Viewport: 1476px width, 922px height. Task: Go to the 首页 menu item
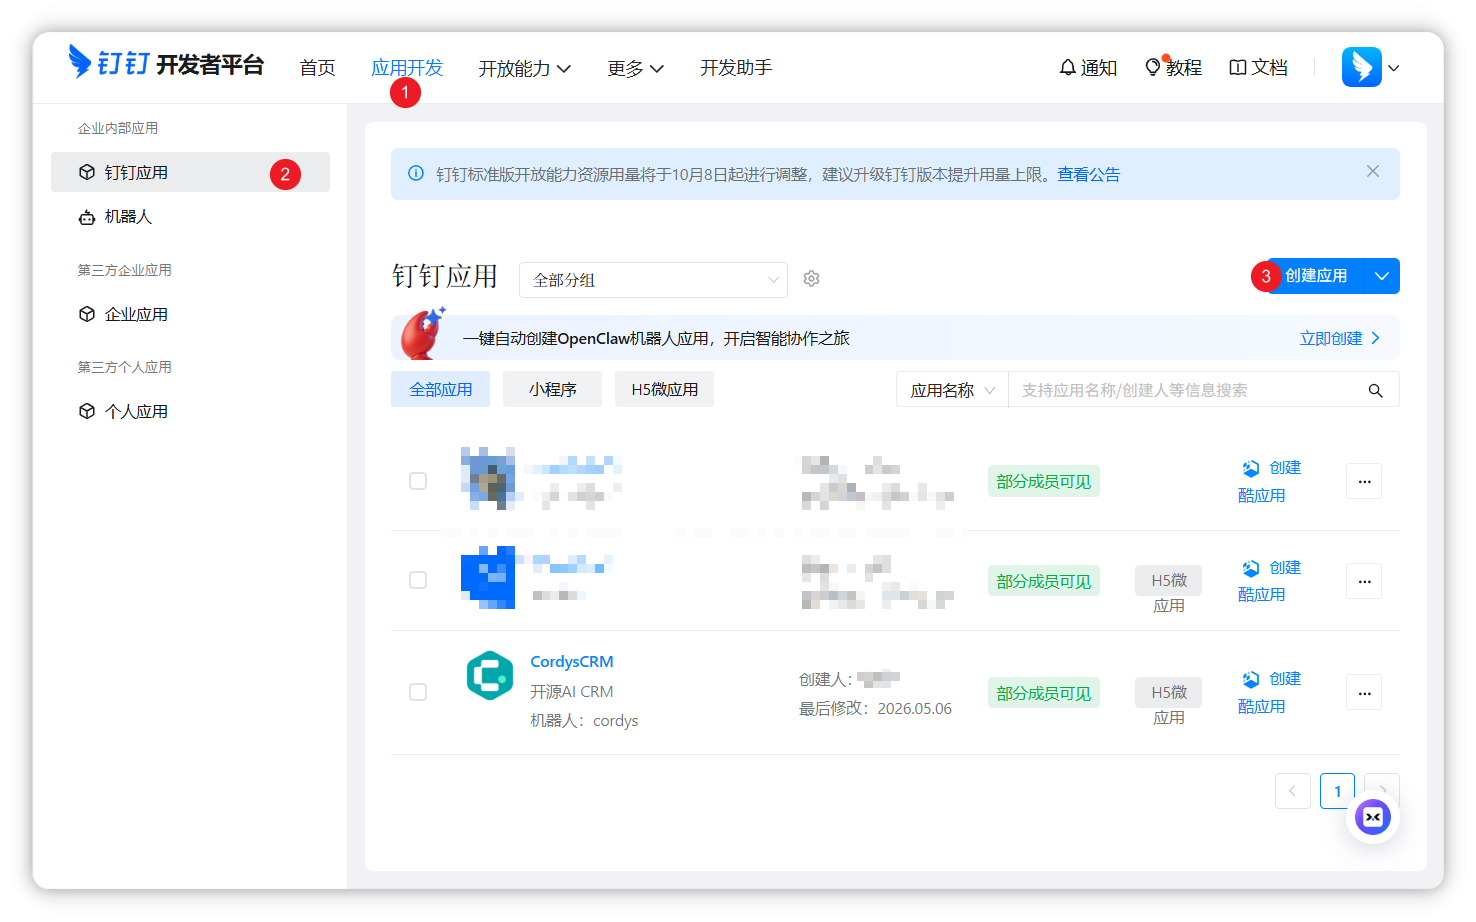[x=317, y=68]
